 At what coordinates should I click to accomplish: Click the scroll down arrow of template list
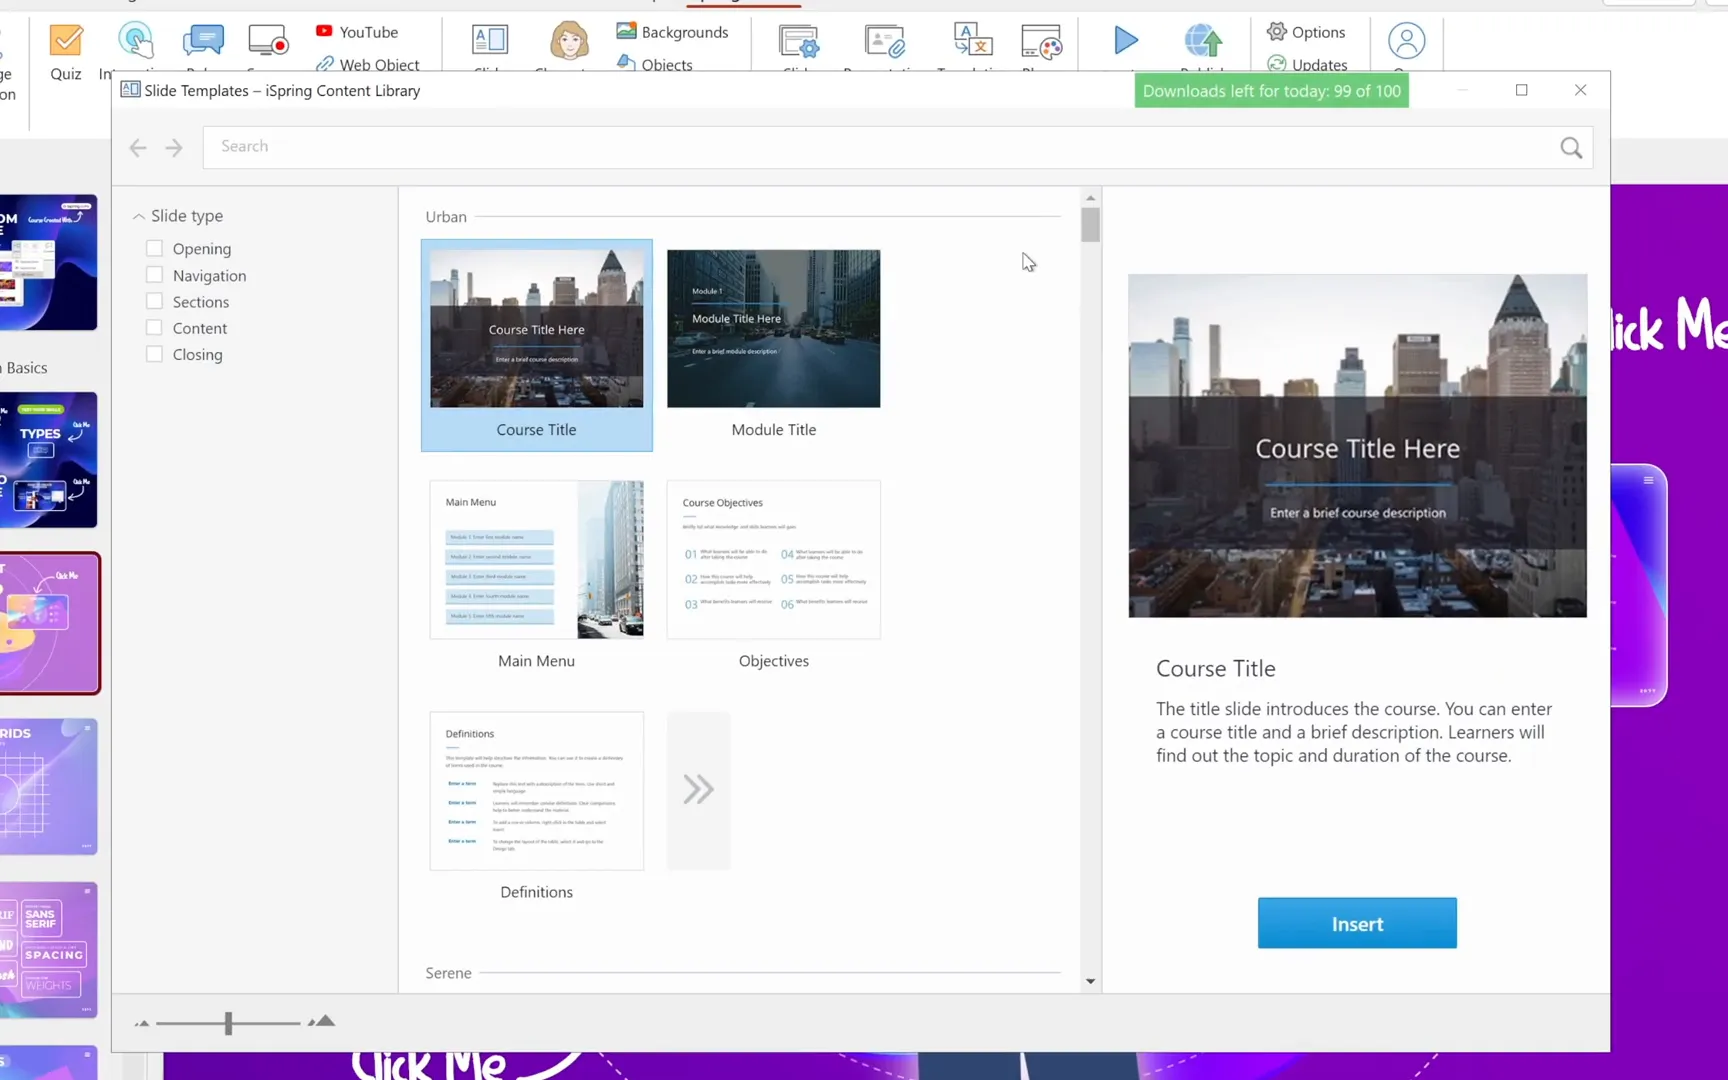1090,982
